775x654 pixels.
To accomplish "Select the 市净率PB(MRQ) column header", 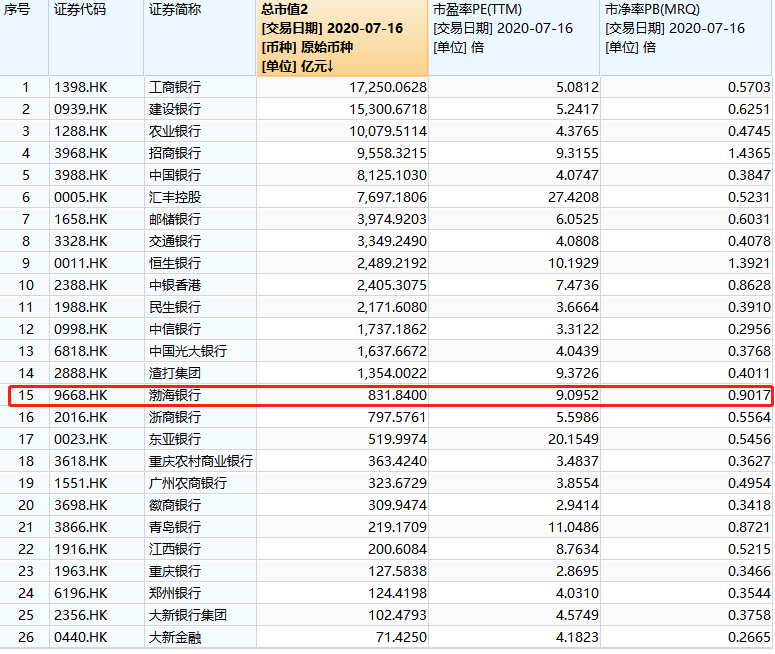I will pos(686,38).
